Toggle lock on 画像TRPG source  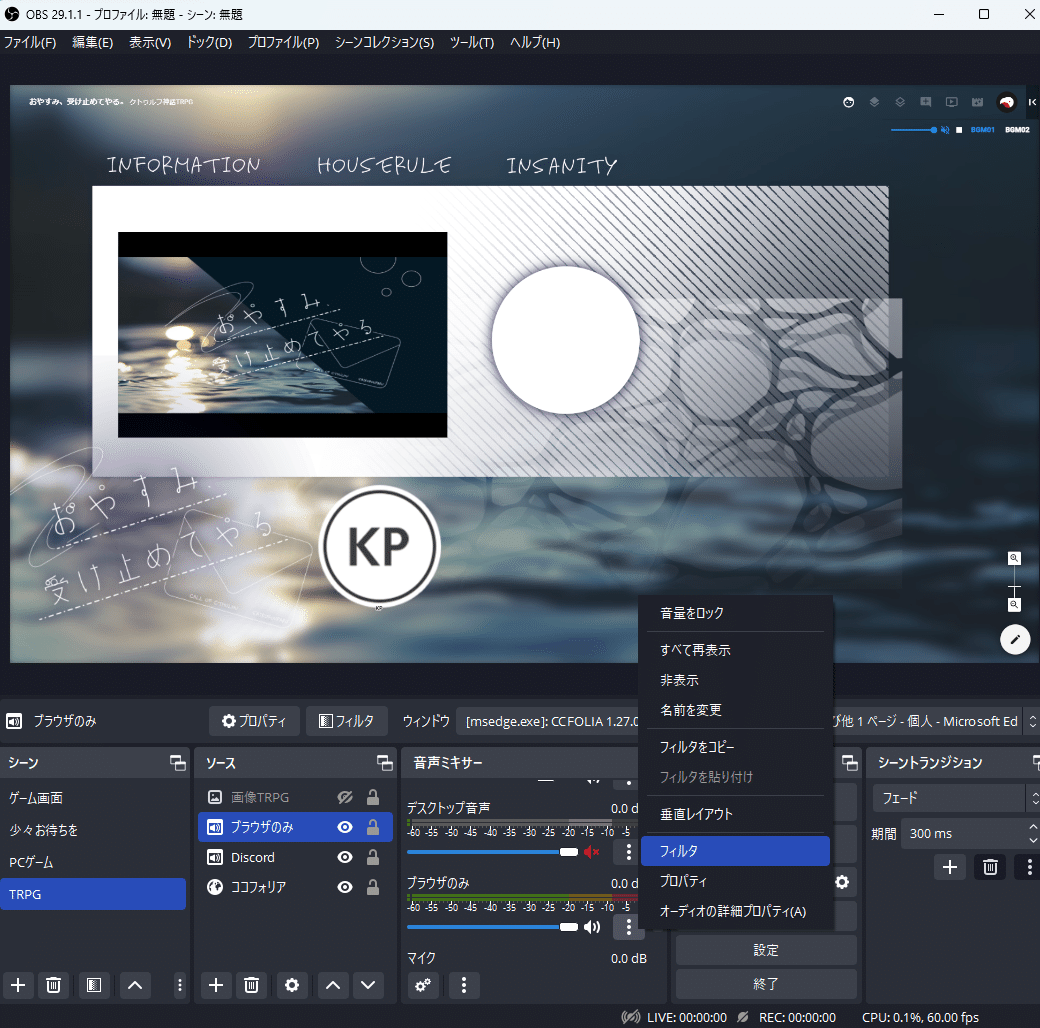click(373, 797)
